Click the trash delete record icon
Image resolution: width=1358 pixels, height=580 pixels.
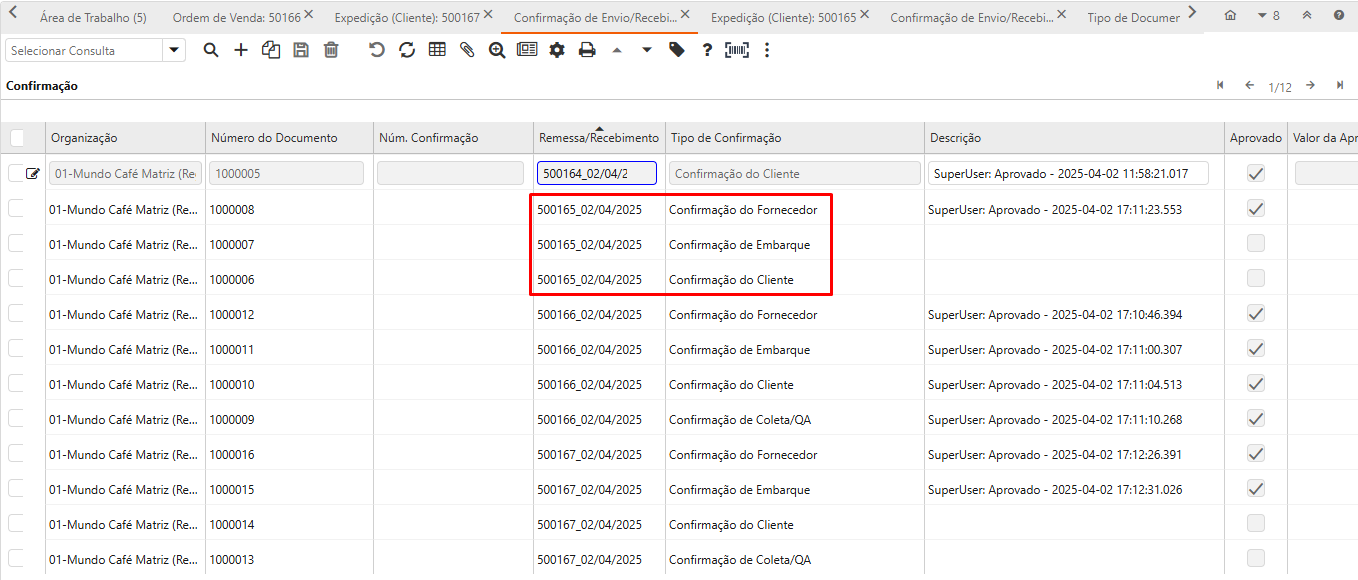tap(331, 50)
